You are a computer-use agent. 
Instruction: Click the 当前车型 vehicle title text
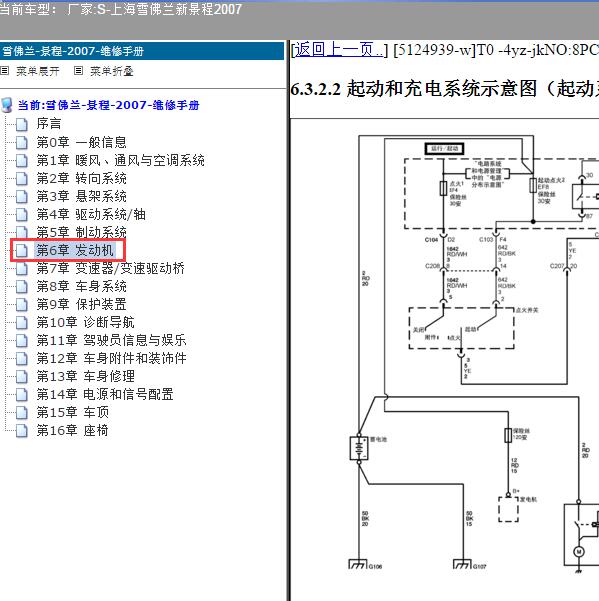coord(121,9)
